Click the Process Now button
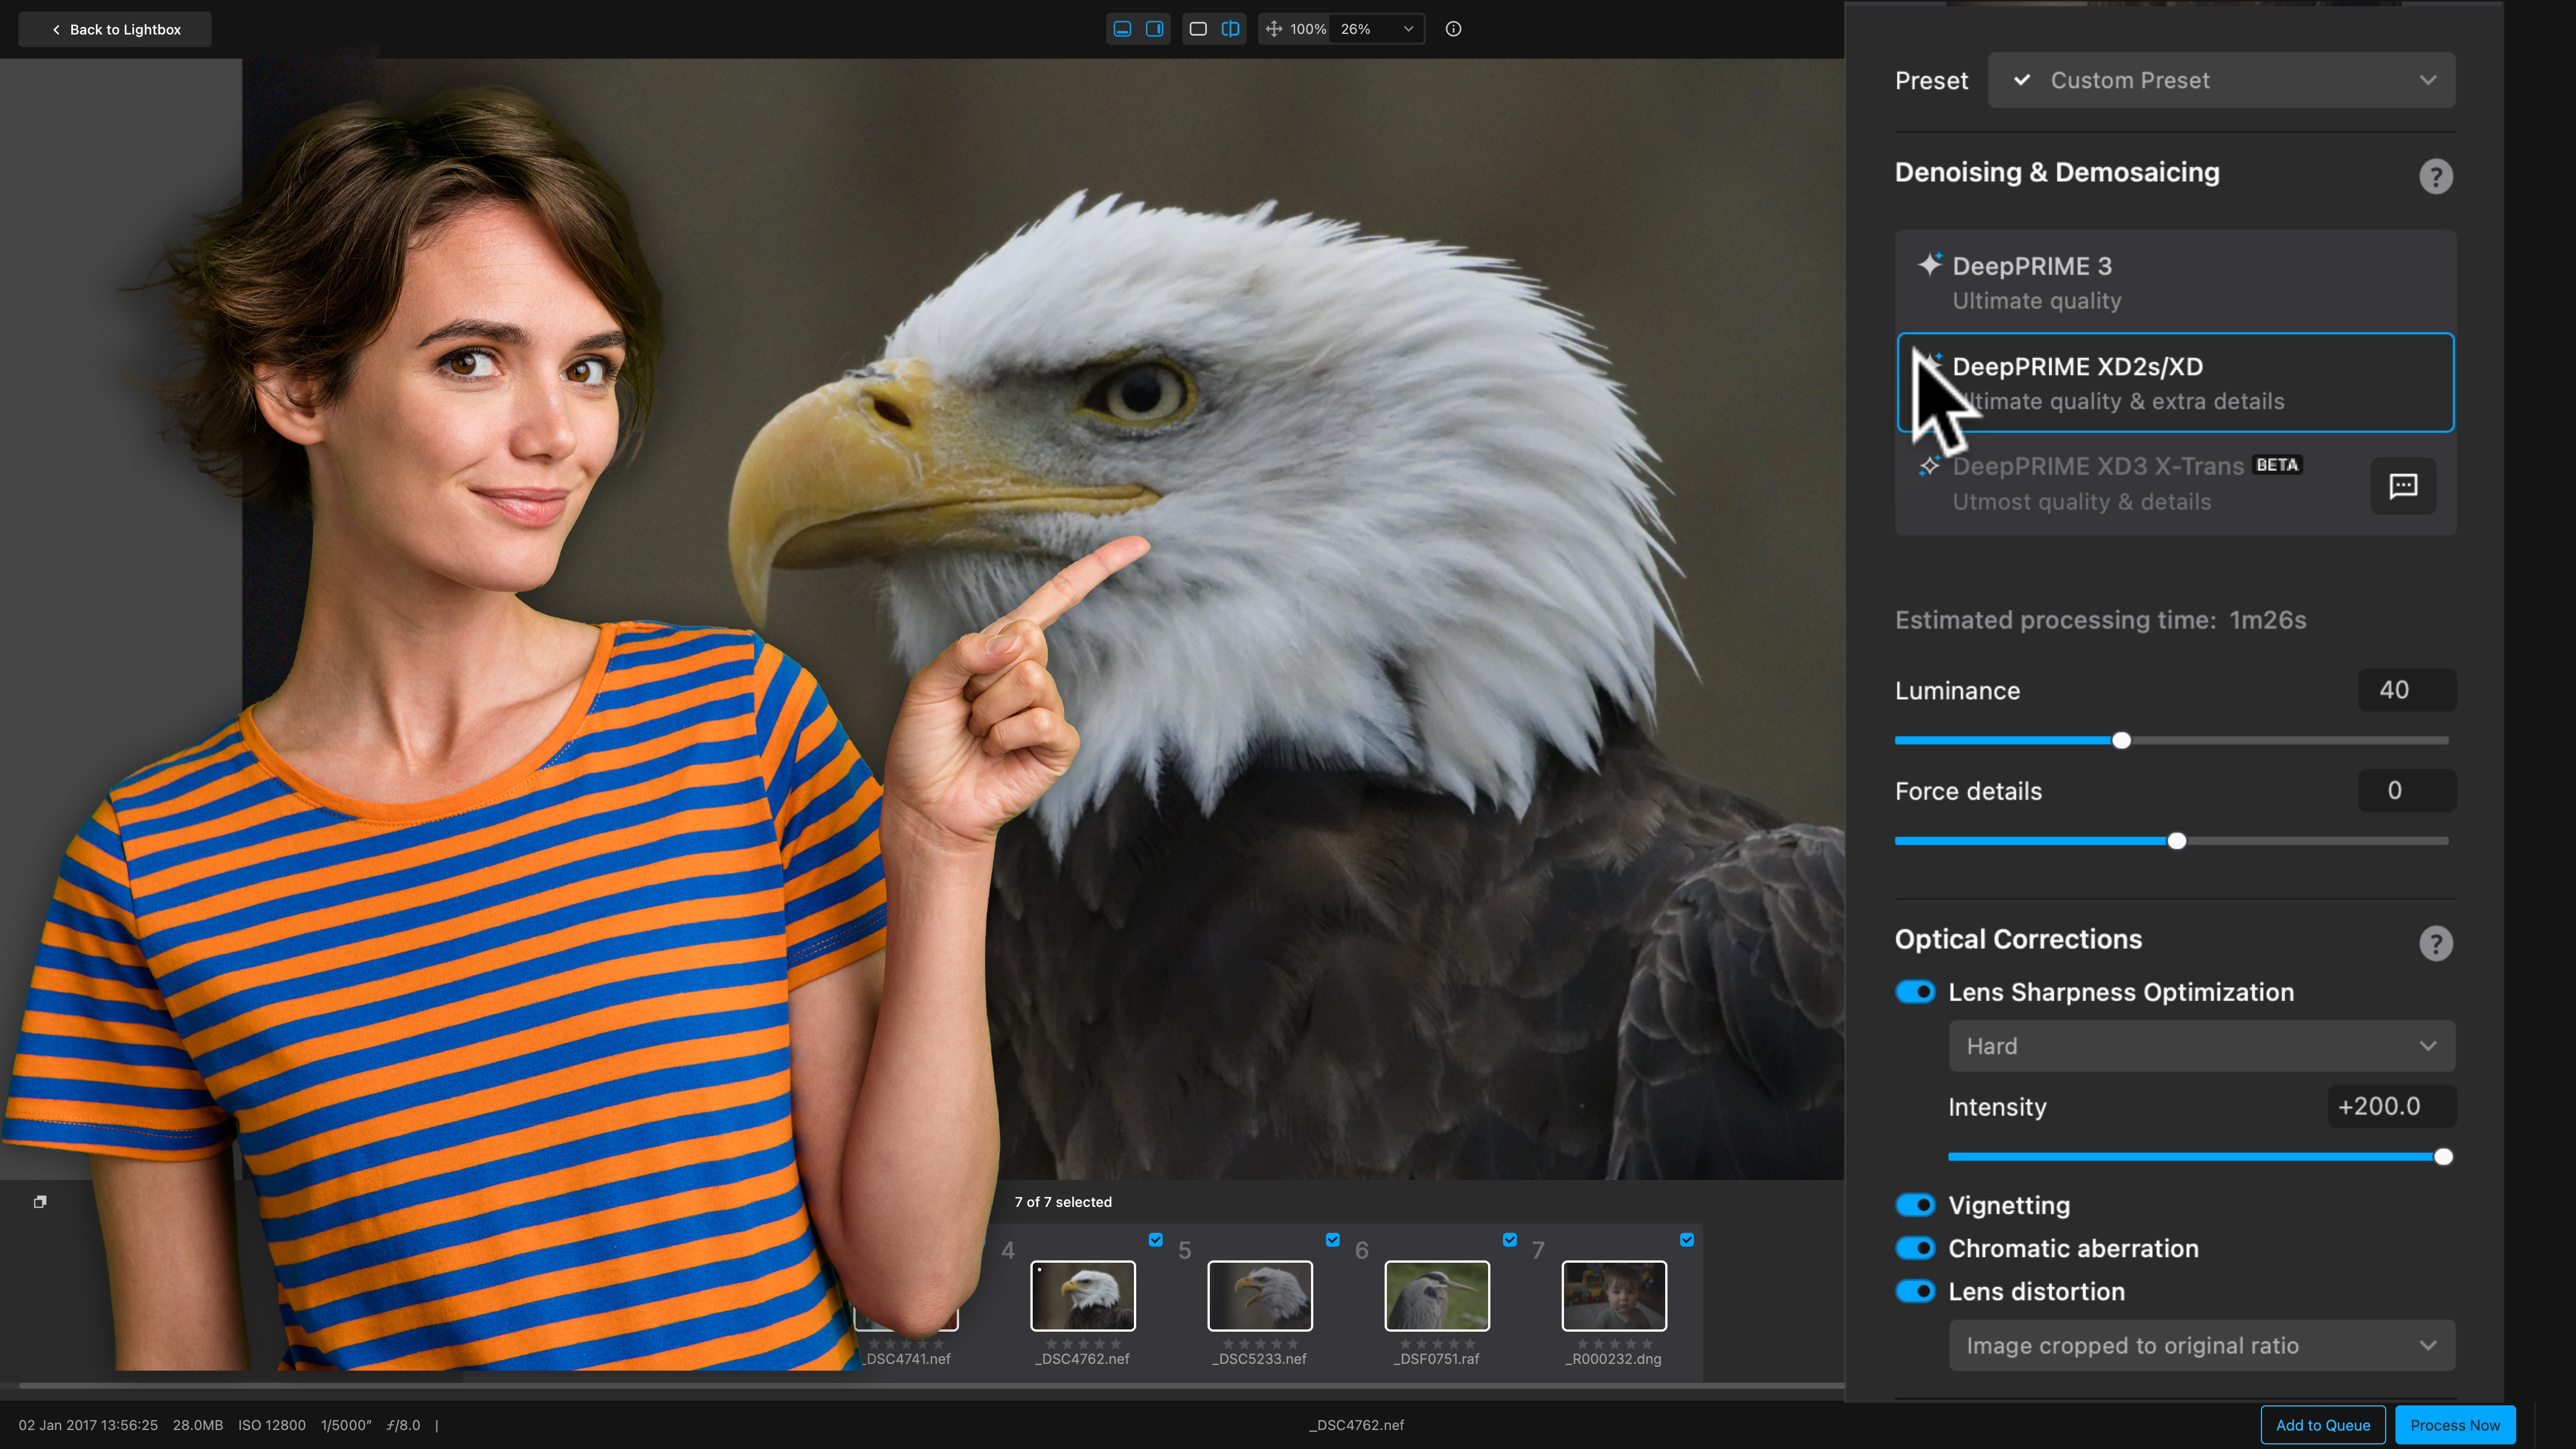Screen dimensions: 2576x1449 pyautogui.click(x=2454, y=1425)
